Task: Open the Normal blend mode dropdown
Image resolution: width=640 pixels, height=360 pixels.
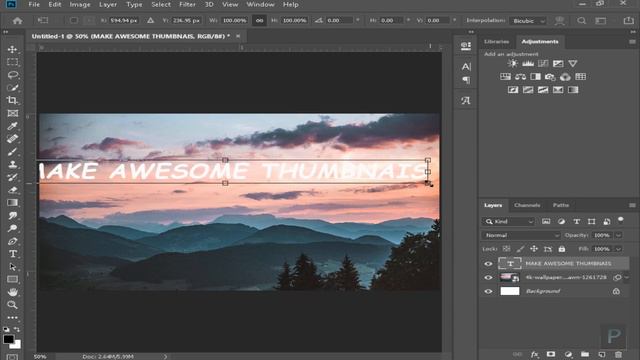Action: pos(522,236)
